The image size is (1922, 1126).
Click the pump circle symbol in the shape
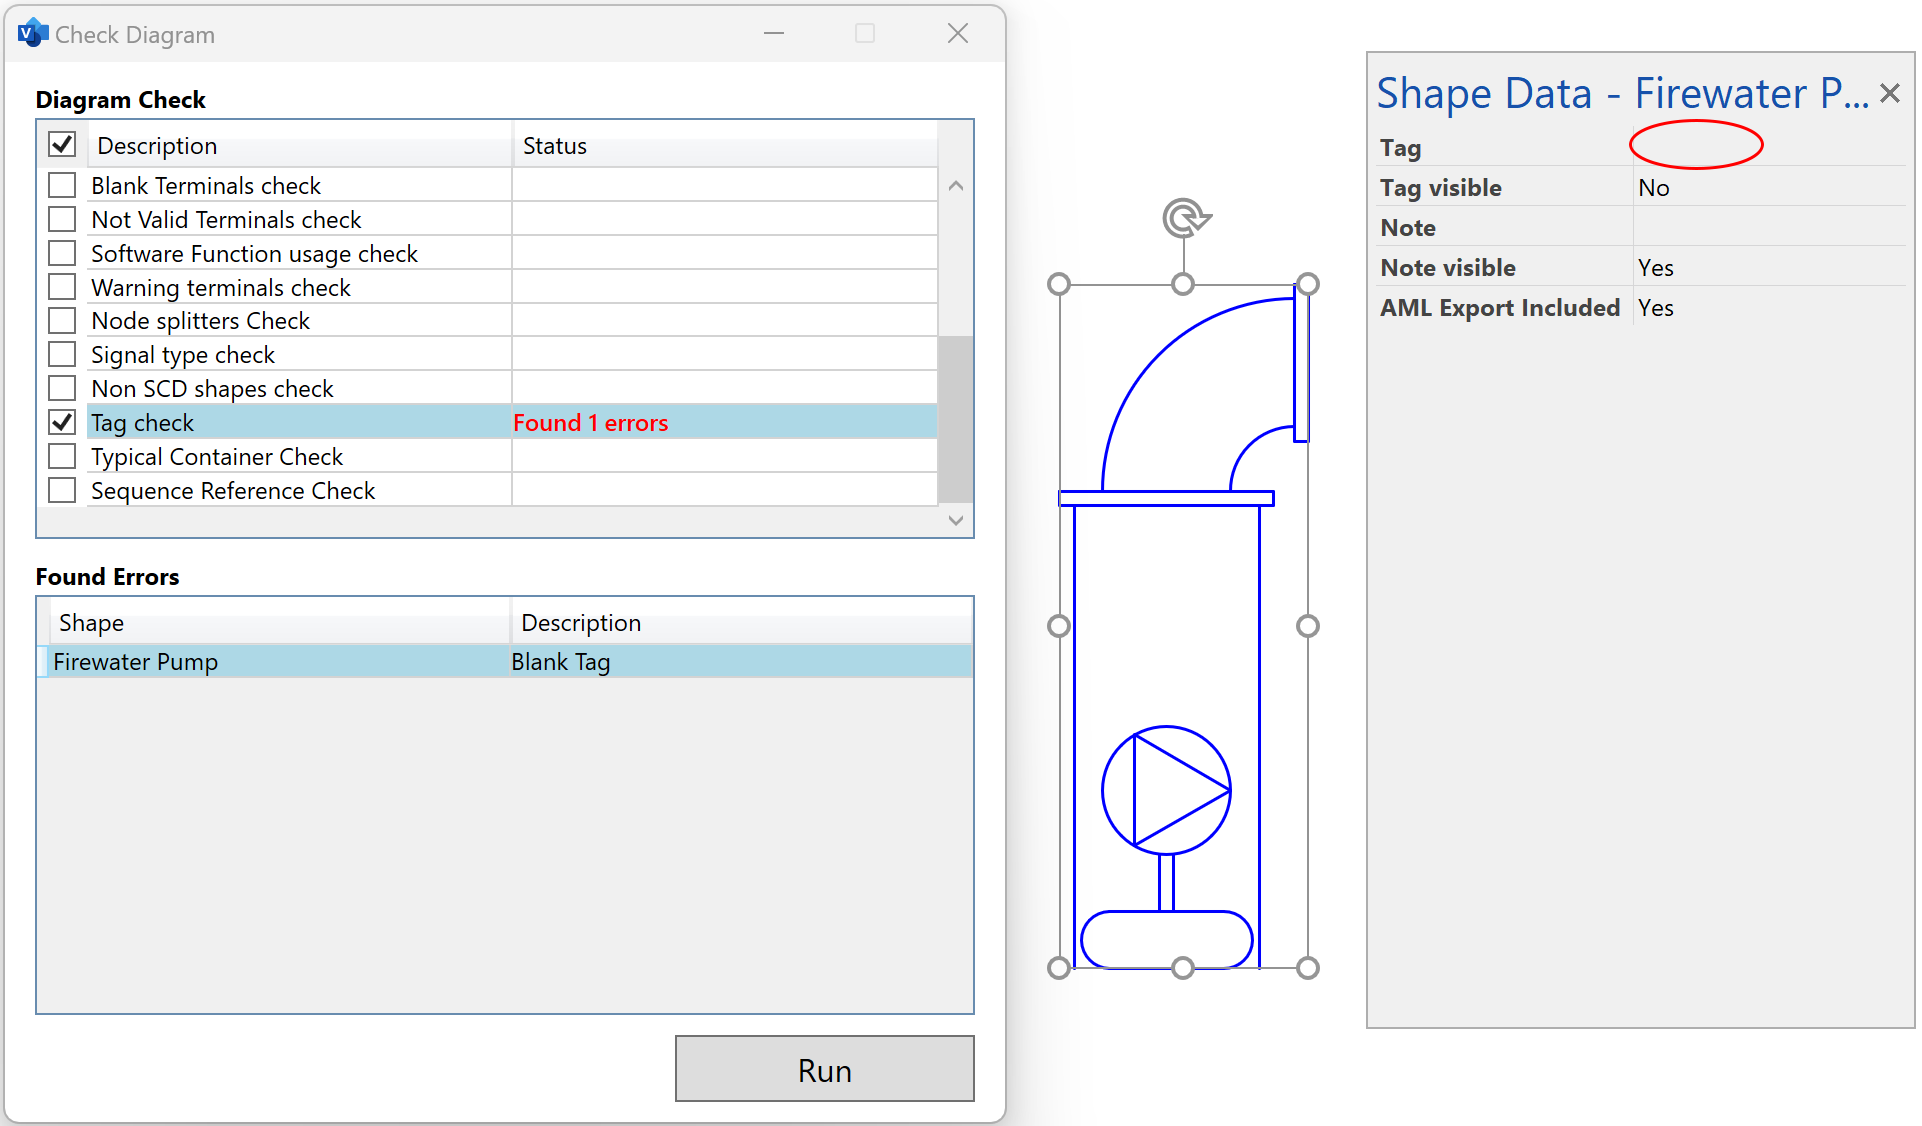(1166, 790)
